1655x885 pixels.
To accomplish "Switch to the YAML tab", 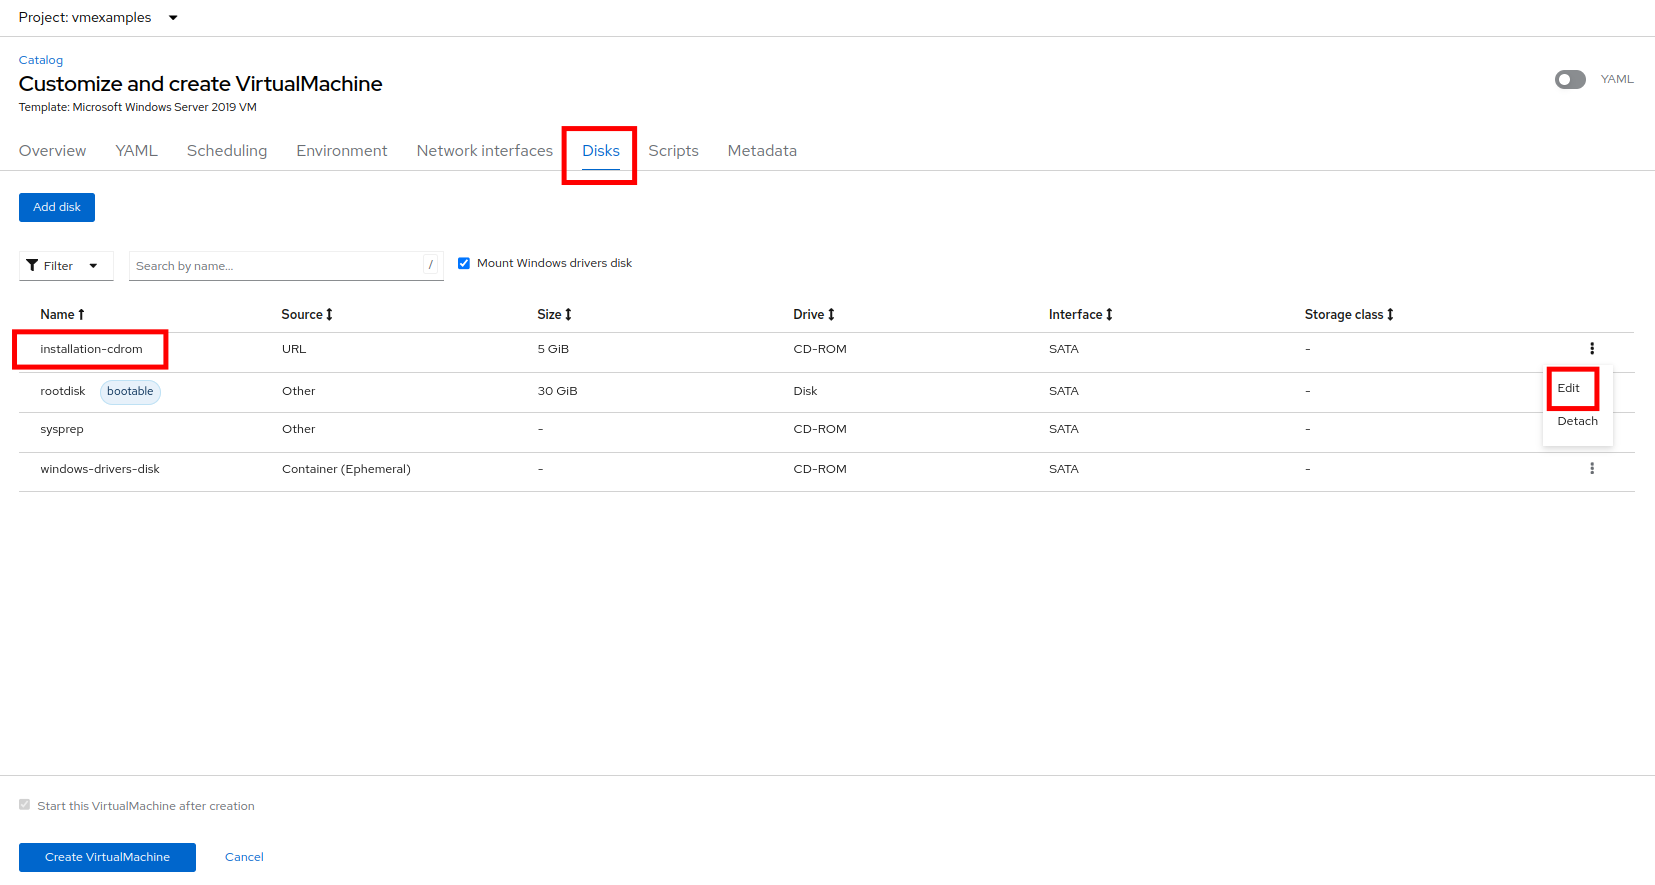I will 136,151.
